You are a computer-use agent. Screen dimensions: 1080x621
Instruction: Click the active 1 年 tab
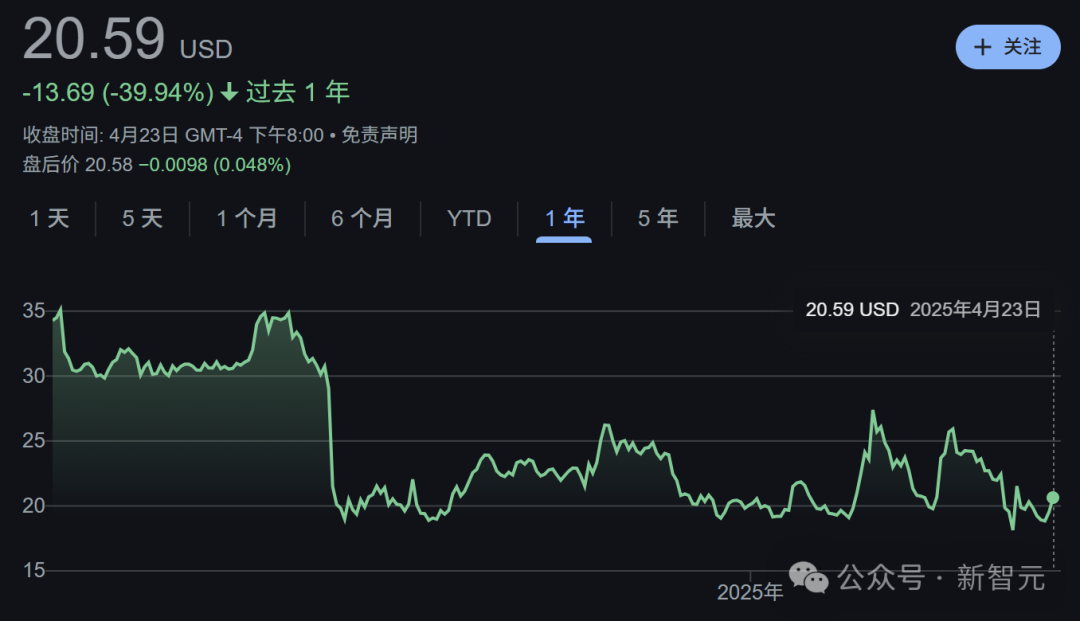point(565,218)
